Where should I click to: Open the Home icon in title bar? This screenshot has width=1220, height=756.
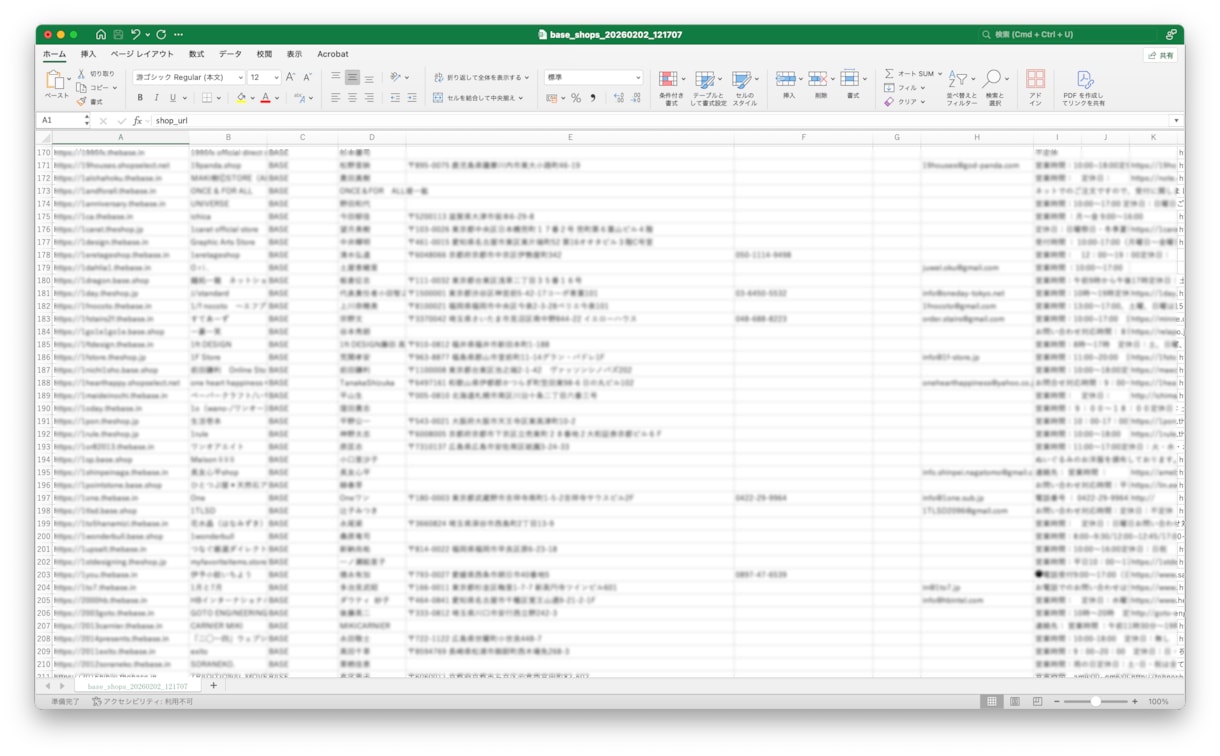pyautogui.click(x=100, y=34)
